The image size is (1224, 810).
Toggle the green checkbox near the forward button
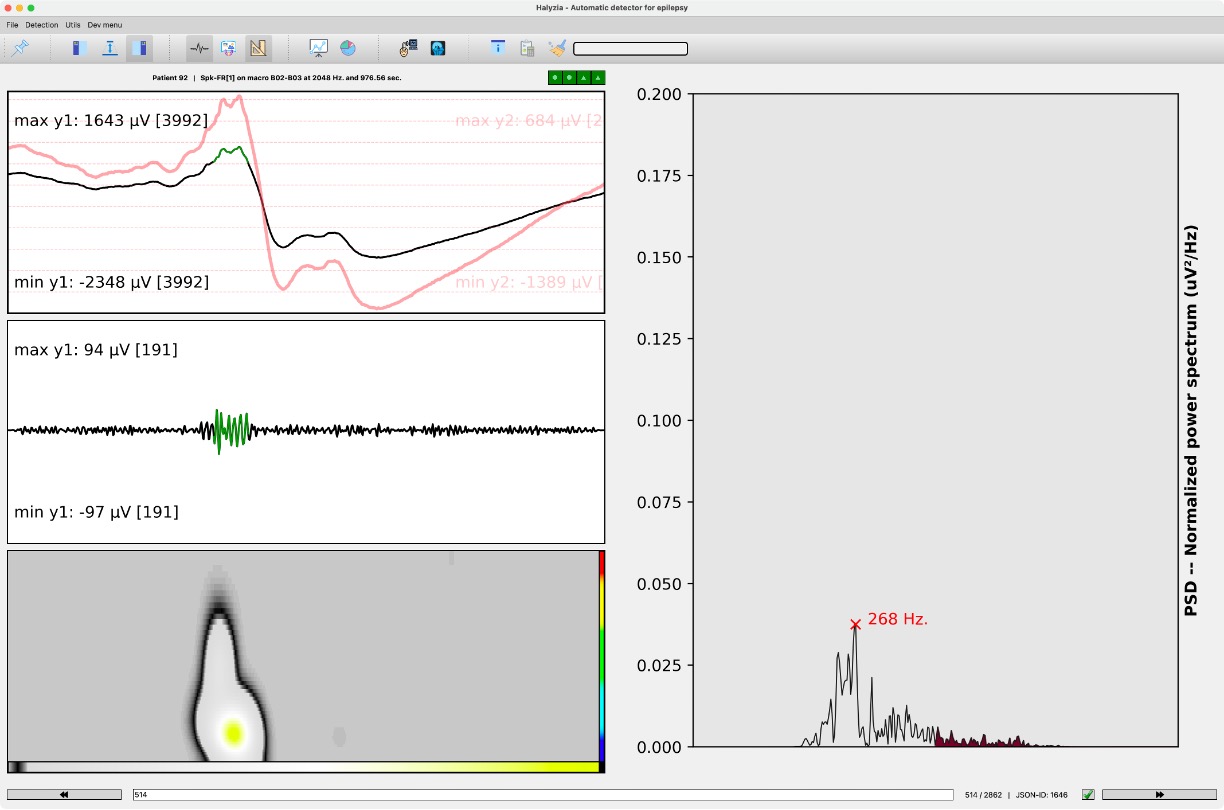pyautogui.click(x=1087, y=794)
